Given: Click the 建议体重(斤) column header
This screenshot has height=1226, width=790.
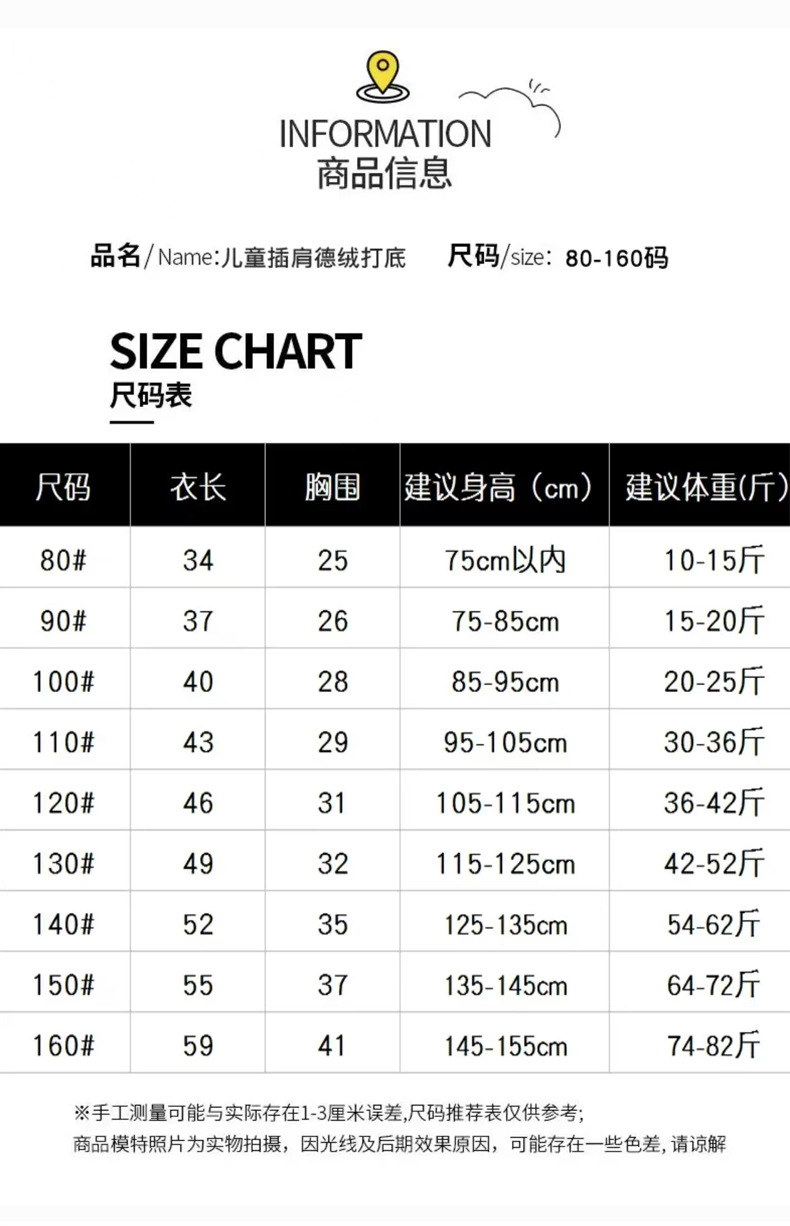Looking at the screenshot, I should [x=700, y=487].
